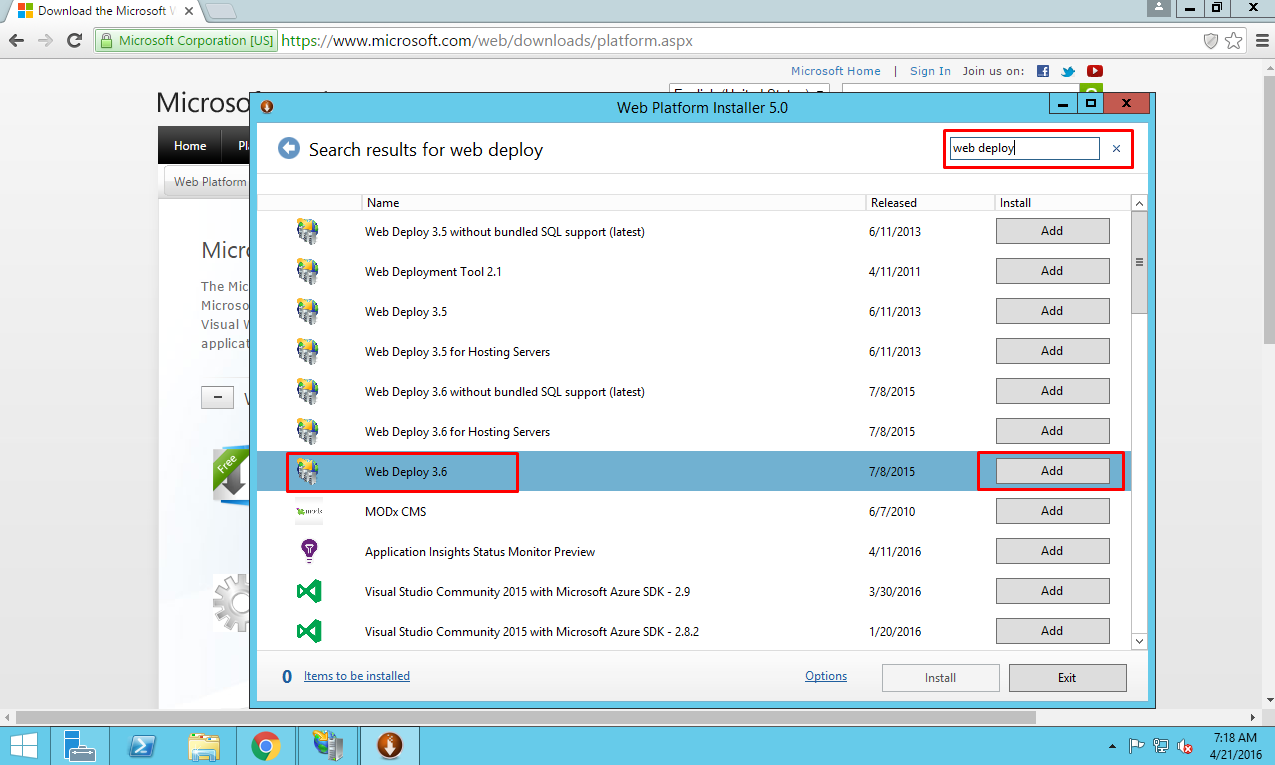Viewport: 1275px width, 765px height.
Task: Click the release date "6/7/2010"
Action: (893, 512)
